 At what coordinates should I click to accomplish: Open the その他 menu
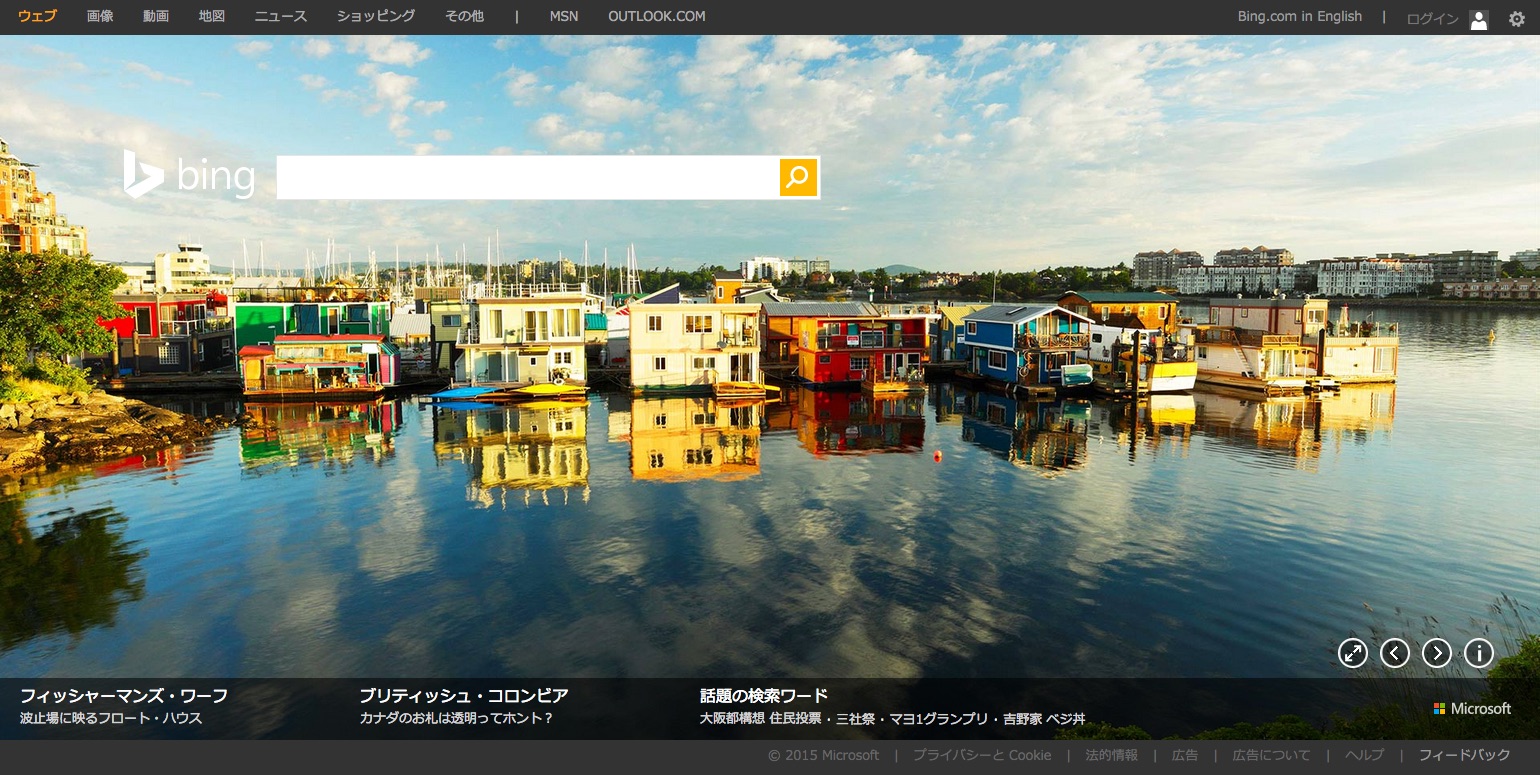click(464, 16)
